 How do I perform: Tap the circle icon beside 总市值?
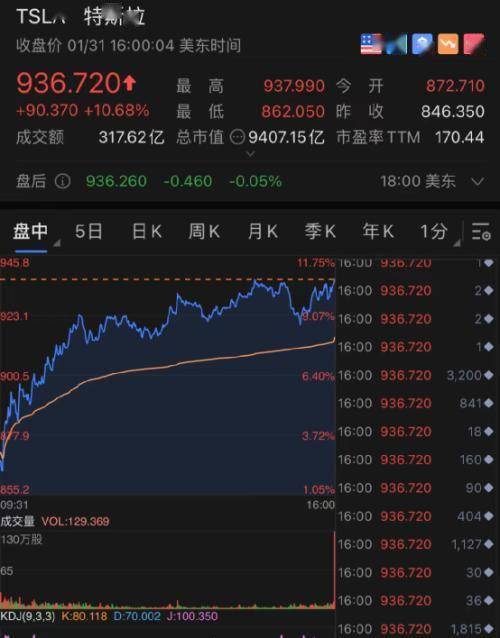pyautogui.click(x=237, y=137)
